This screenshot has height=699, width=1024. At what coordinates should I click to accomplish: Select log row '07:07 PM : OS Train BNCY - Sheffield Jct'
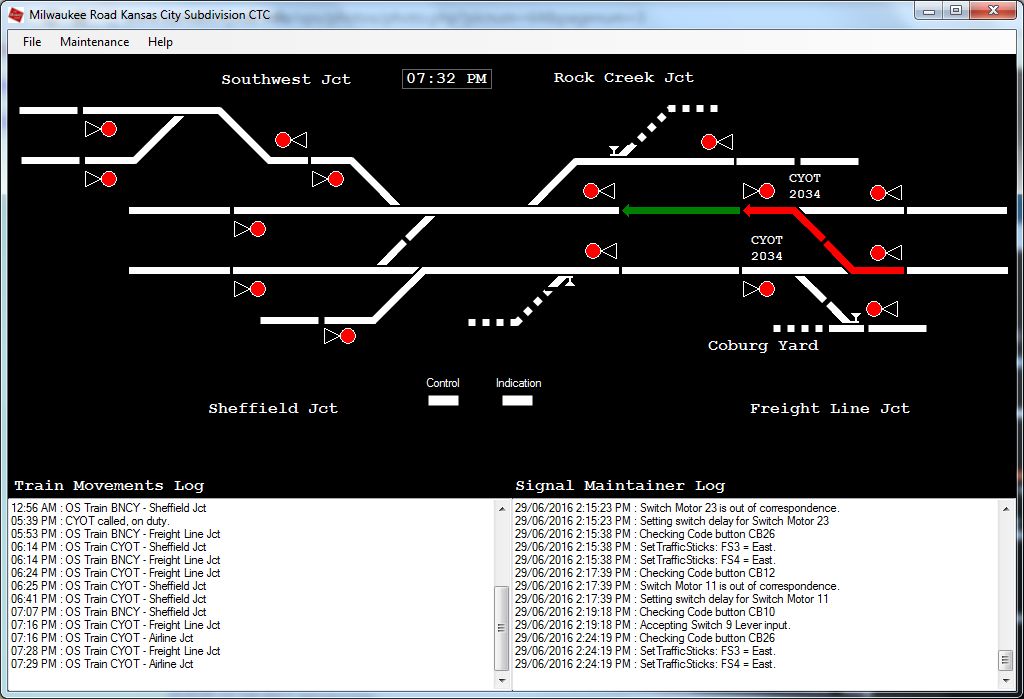tap(108, 612)
